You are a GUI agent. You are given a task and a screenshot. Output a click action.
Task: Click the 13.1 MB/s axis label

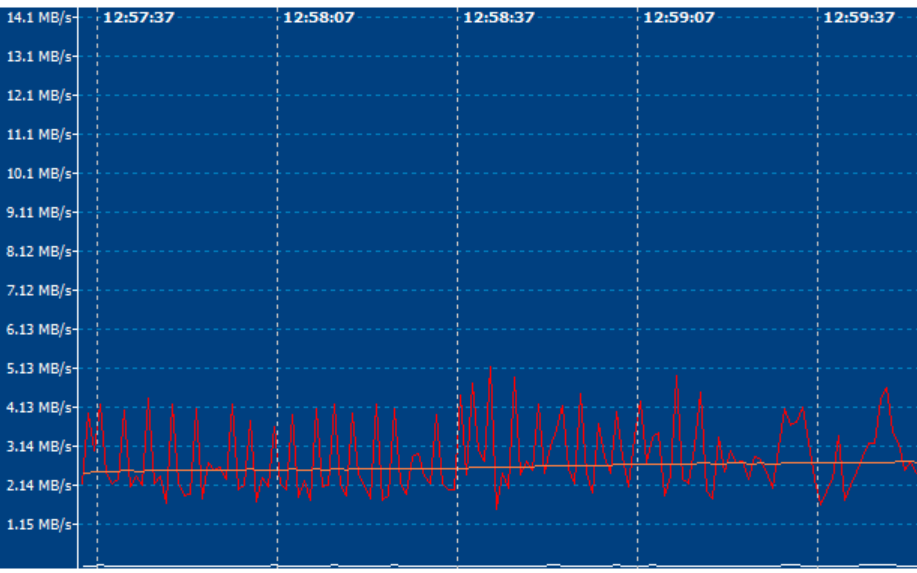(x=39, y=56)
